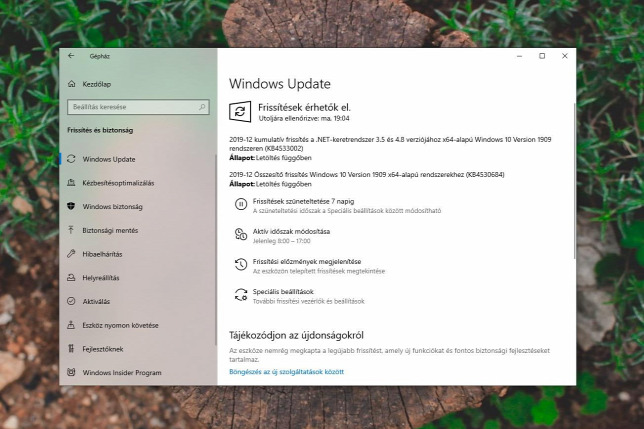Click the Eszköz nyomon követése locator icon
644x429 pixels.
(71, 325)
